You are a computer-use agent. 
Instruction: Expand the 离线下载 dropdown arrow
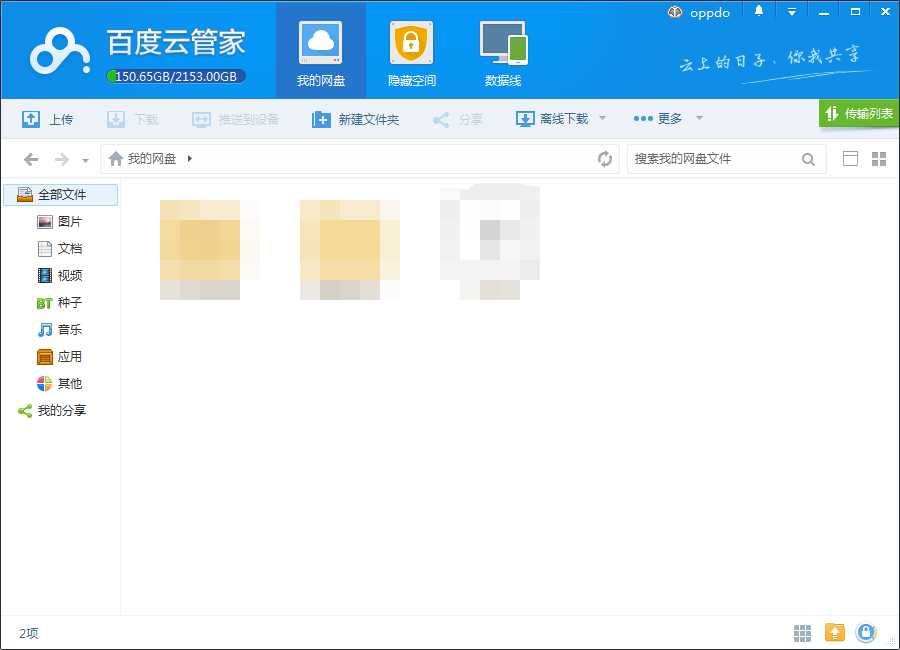[x=602, y=118]
